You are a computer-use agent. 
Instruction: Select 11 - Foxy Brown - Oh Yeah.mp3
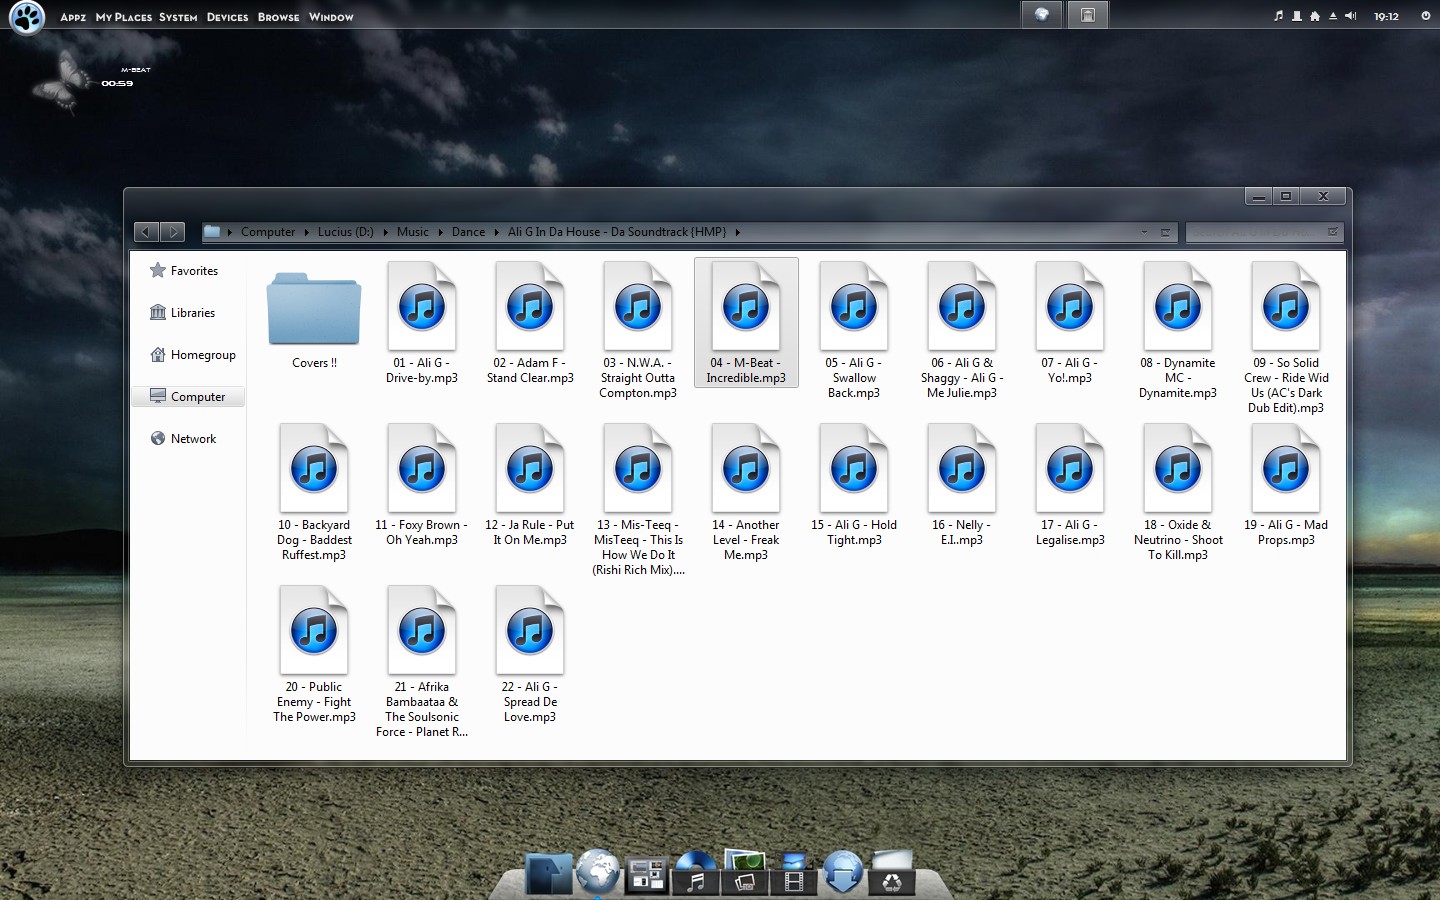point(422,486)
